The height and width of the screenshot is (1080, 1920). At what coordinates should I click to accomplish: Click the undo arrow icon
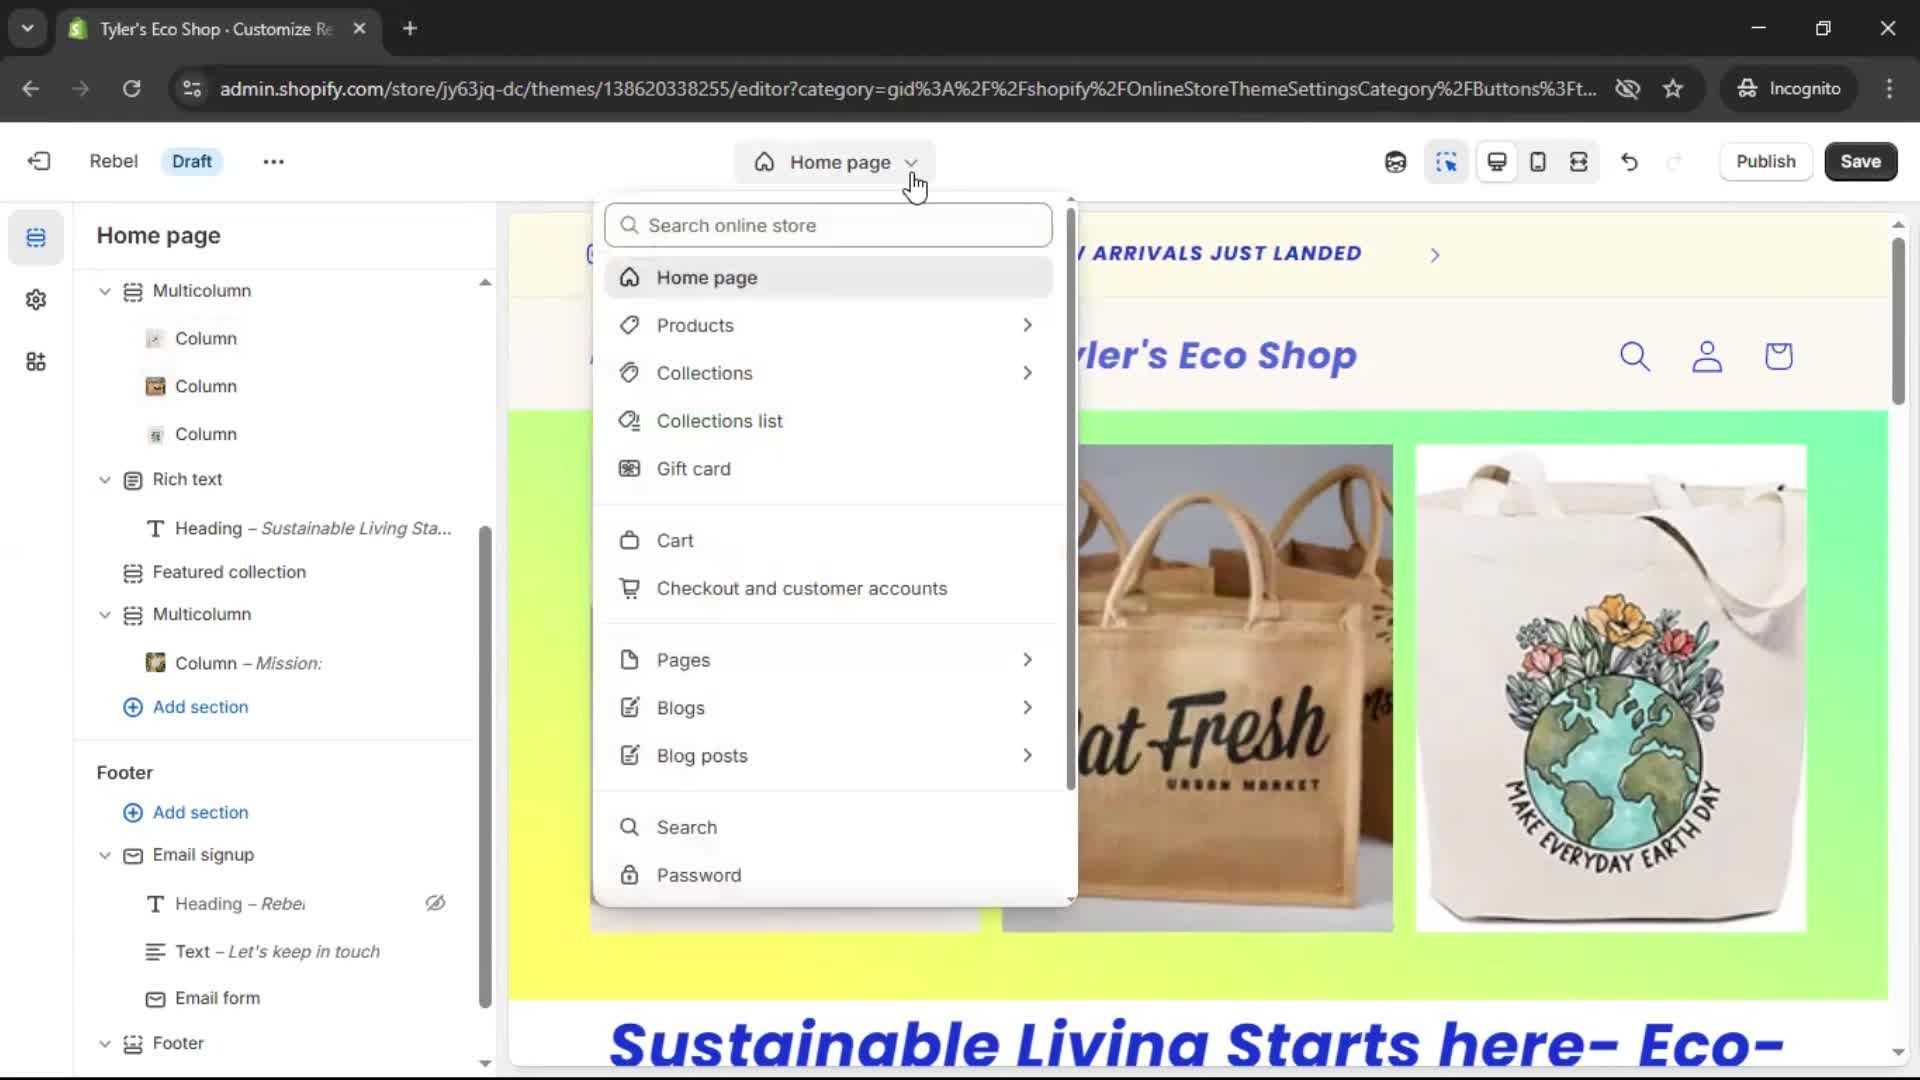coord(1629,162)
